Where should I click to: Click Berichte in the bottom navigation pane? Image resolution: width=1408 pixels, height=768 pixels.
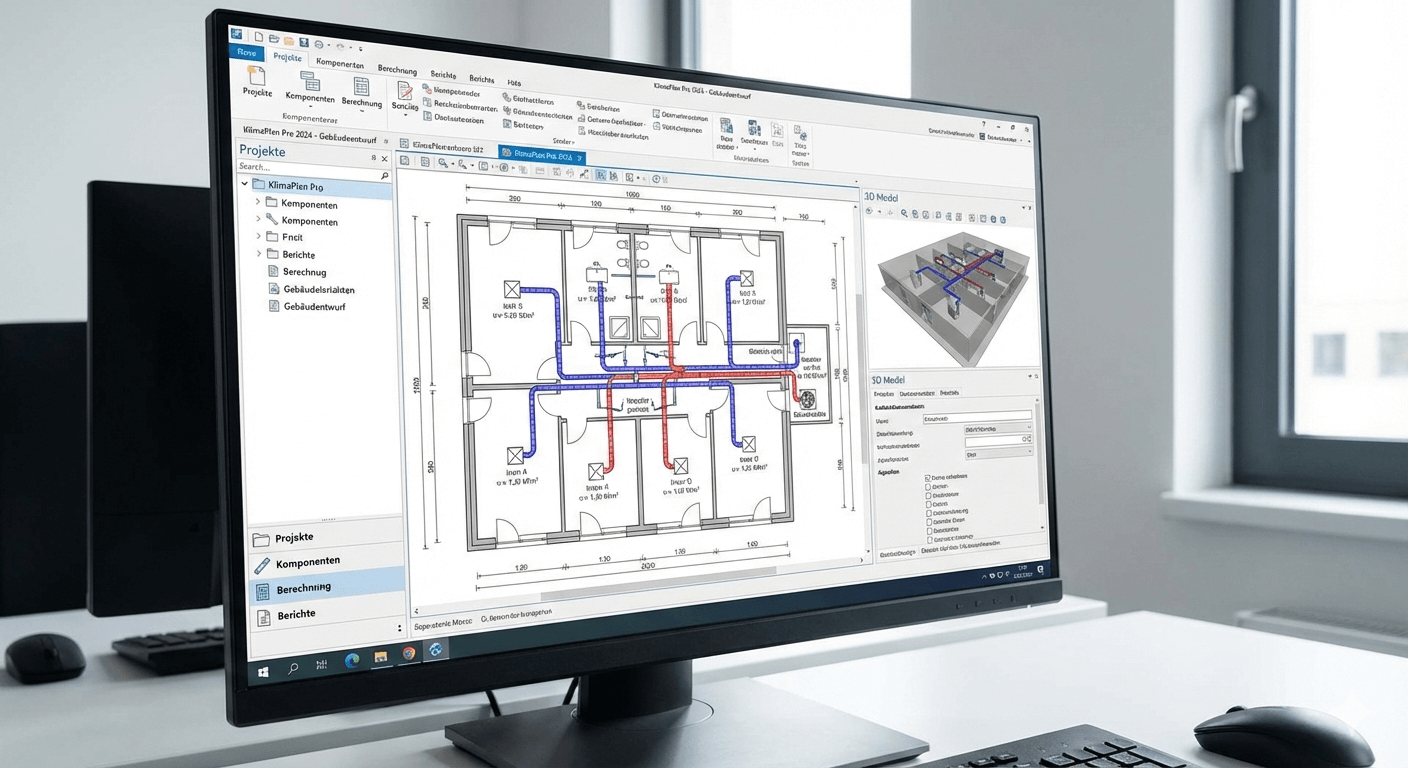click(x=326, y=613)
